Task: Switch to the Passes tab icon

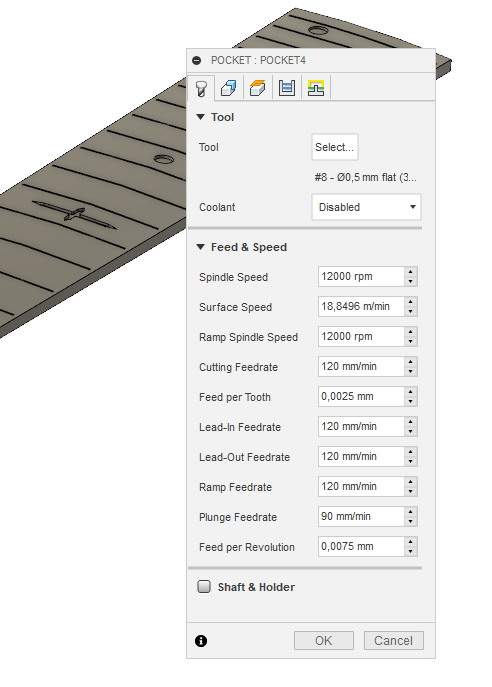Action: pos(287,88)
